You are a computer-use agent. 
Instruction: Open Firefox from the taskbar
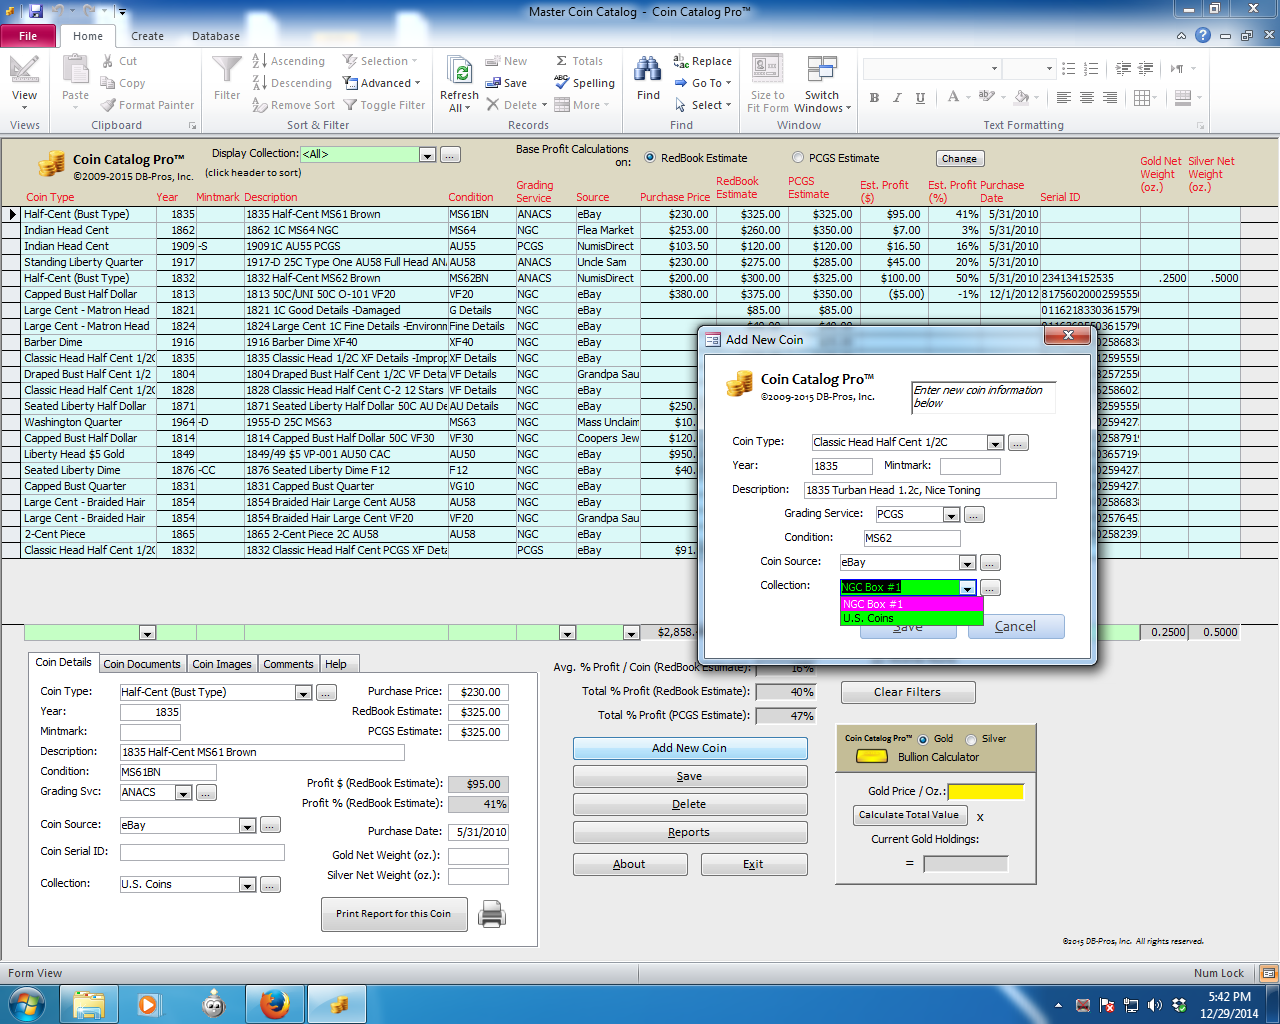(274, 1004)
